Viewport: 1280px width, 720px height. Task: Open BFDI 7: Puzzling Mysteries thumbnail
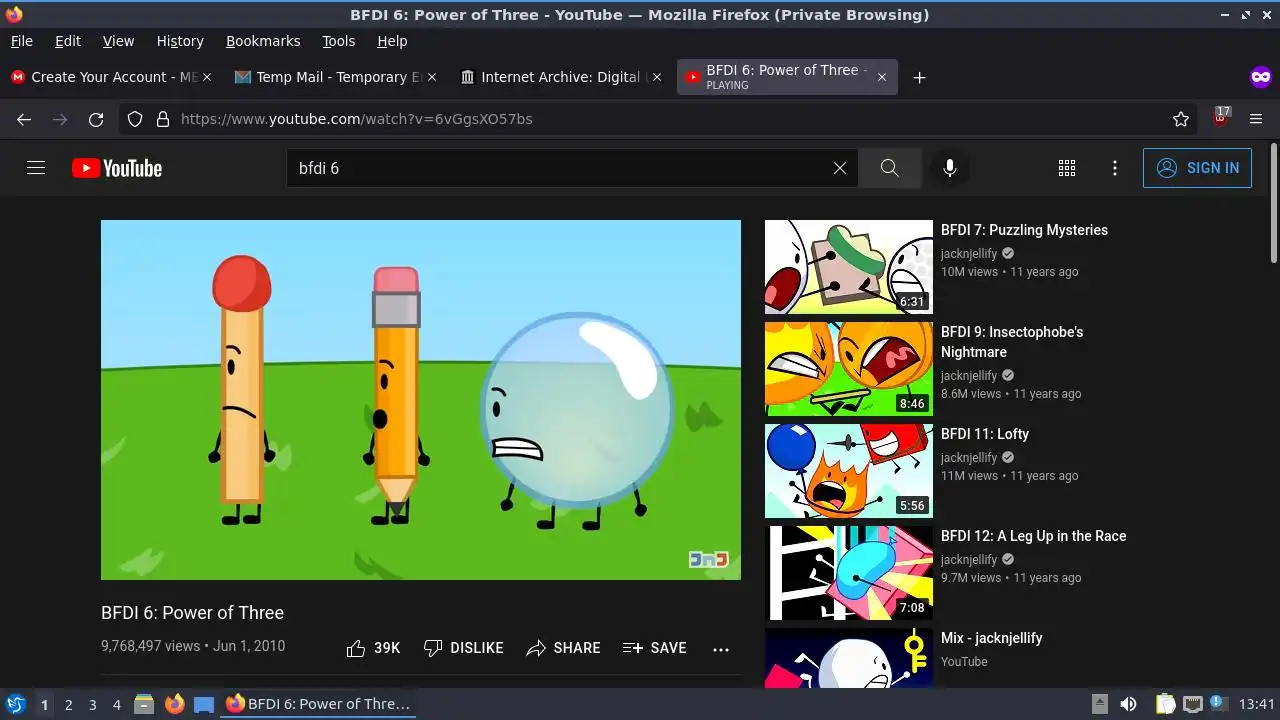coord(849,267)
